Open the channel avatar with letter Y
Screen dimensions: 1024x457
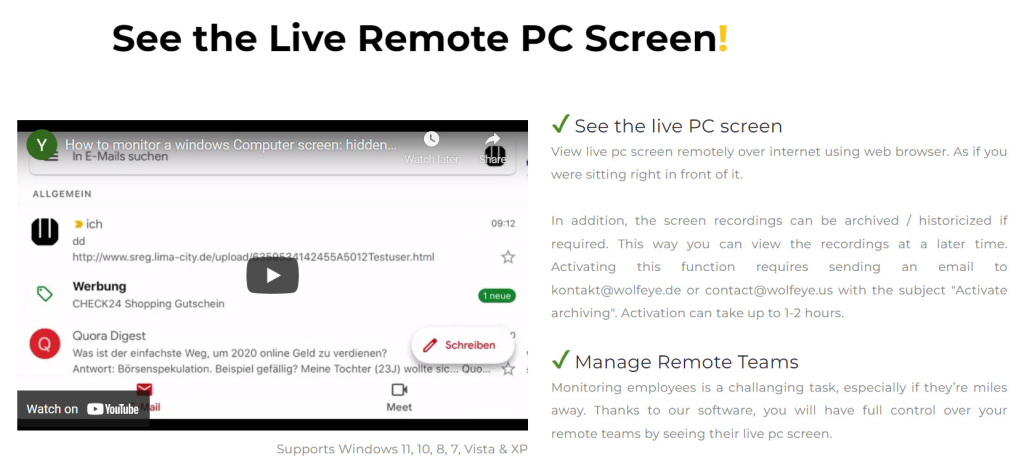pyautogui.click(x=42, y=145)
